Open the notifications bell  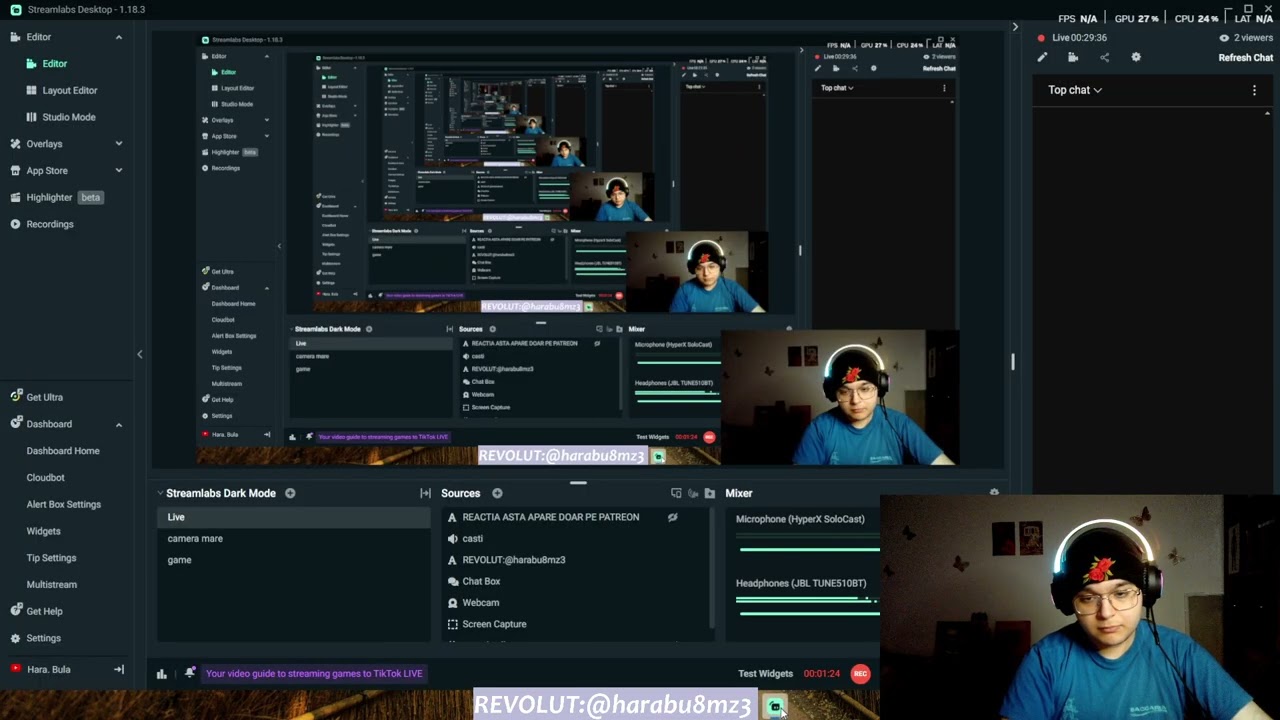pyautogui.click(x=190, y=673)
